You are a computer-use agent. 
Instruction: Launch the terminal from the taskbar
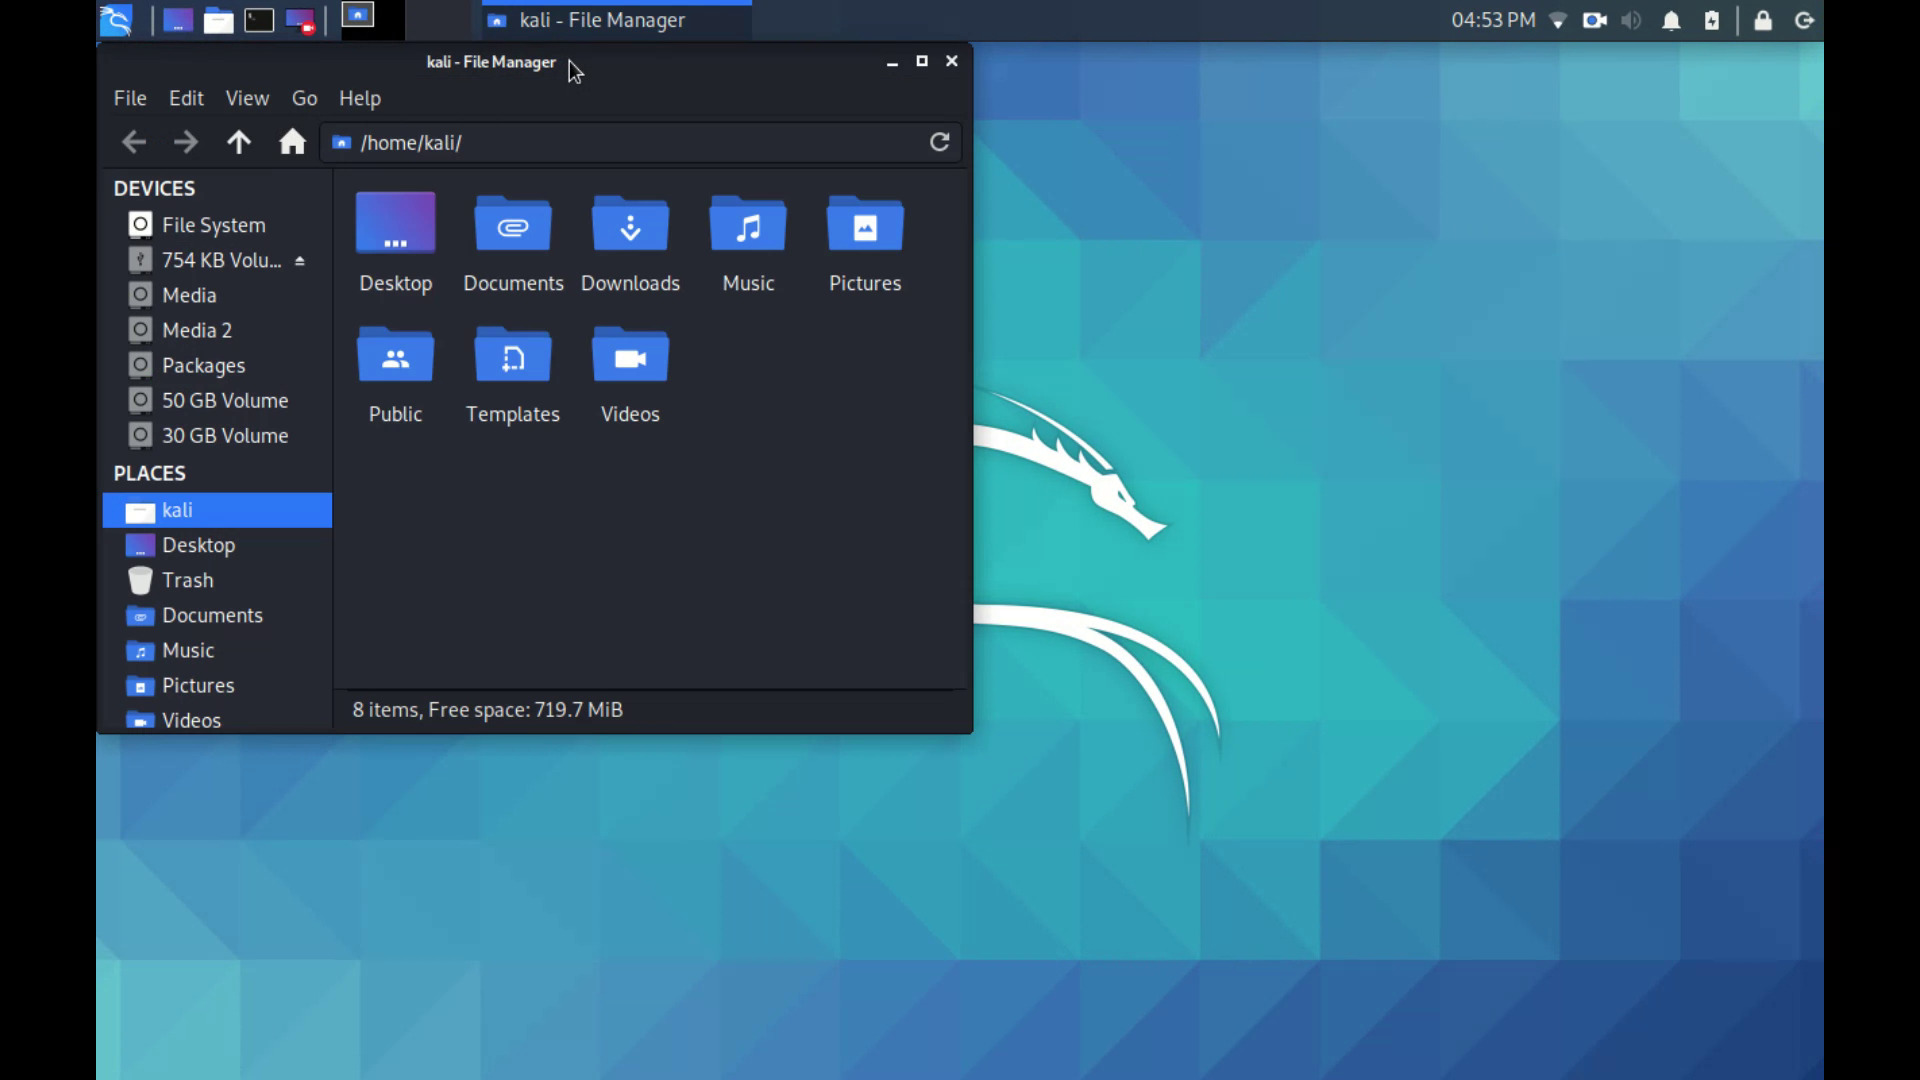pos(259,20)
